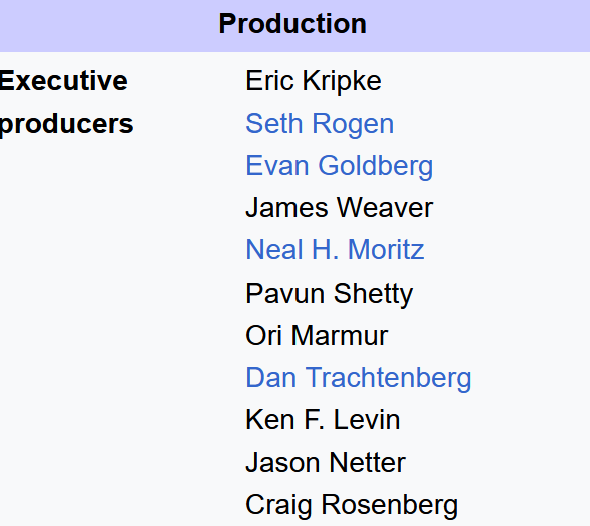Click the Ken F. Levin name text
The height and width of the screenshot is (526, 590).
[x=322, y=420]
